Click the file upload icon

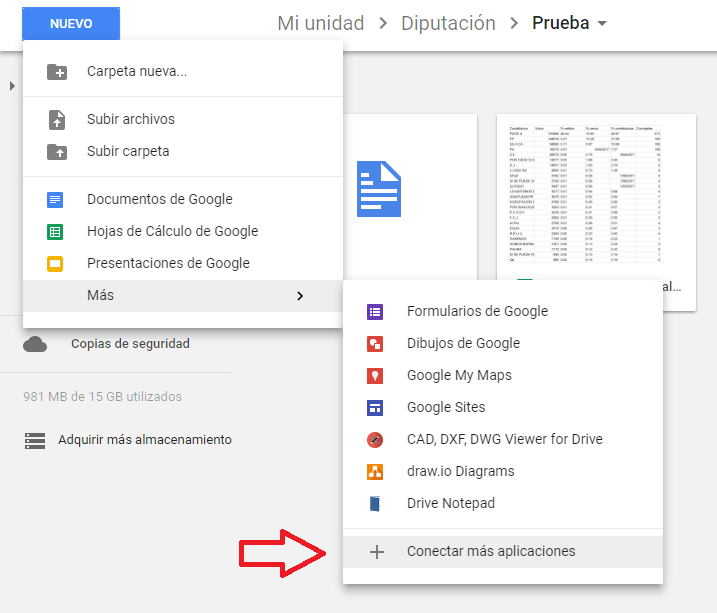tap(57, 120)
